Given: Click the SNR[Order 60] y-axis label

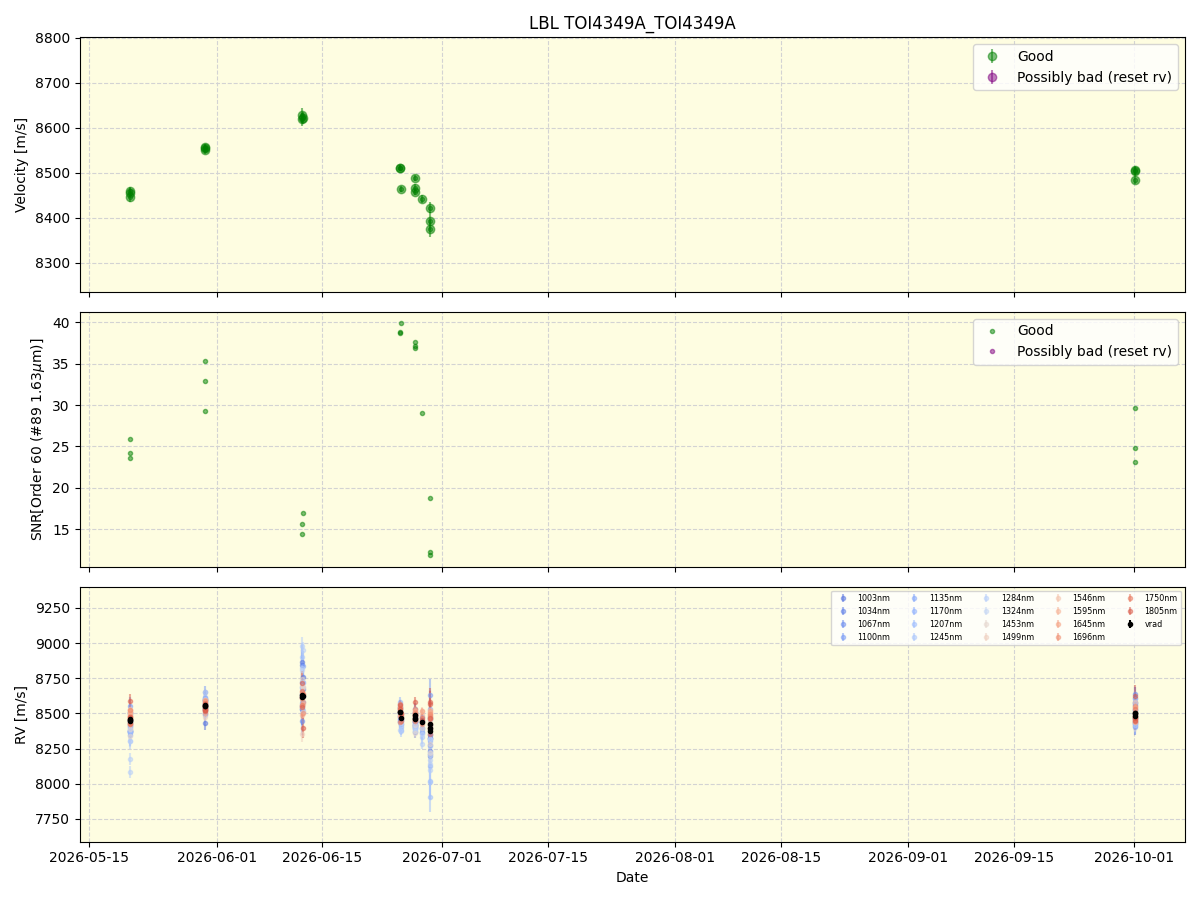Looking at the screenshot, I should point(37,439).
